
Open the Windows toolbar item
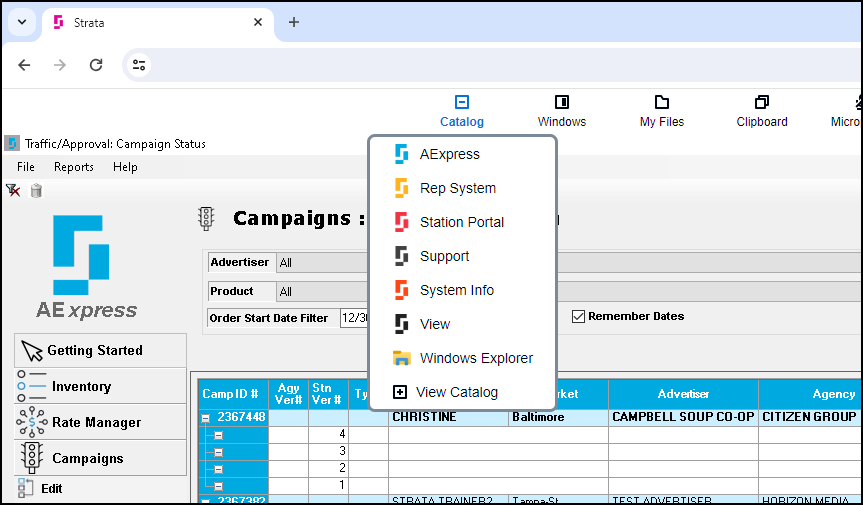coord(561,112)
